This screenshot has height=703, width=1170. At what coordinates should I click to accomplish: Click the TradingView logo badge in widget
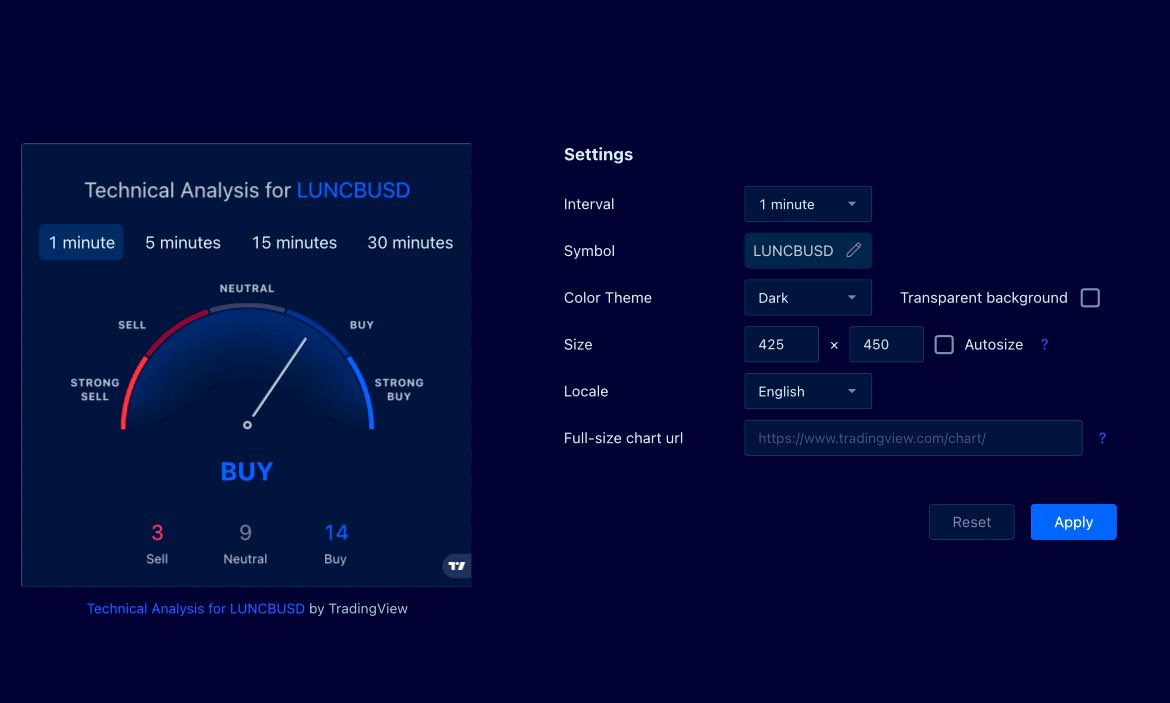pyautogui.click(x=457, y=566)
